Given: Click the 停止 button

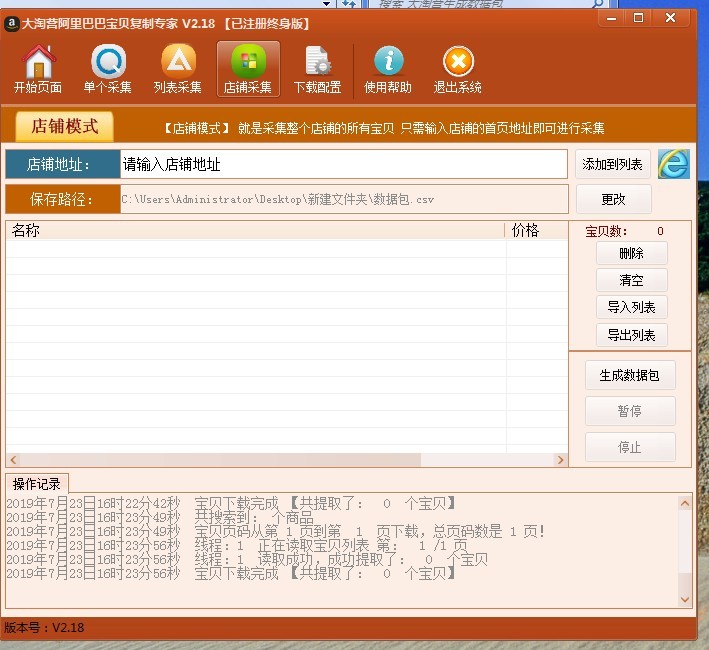Looking at the screenshot, I should pos(630,447).
